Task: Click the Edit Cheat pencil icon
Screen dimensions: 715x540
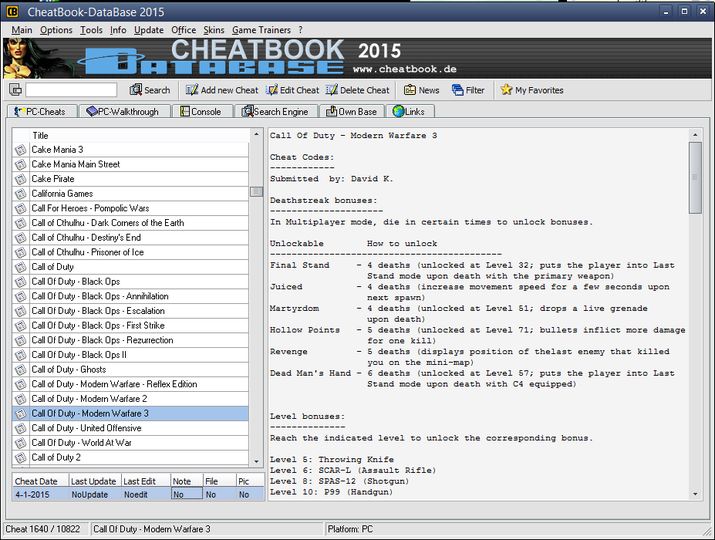Action: tap(272, 90)
